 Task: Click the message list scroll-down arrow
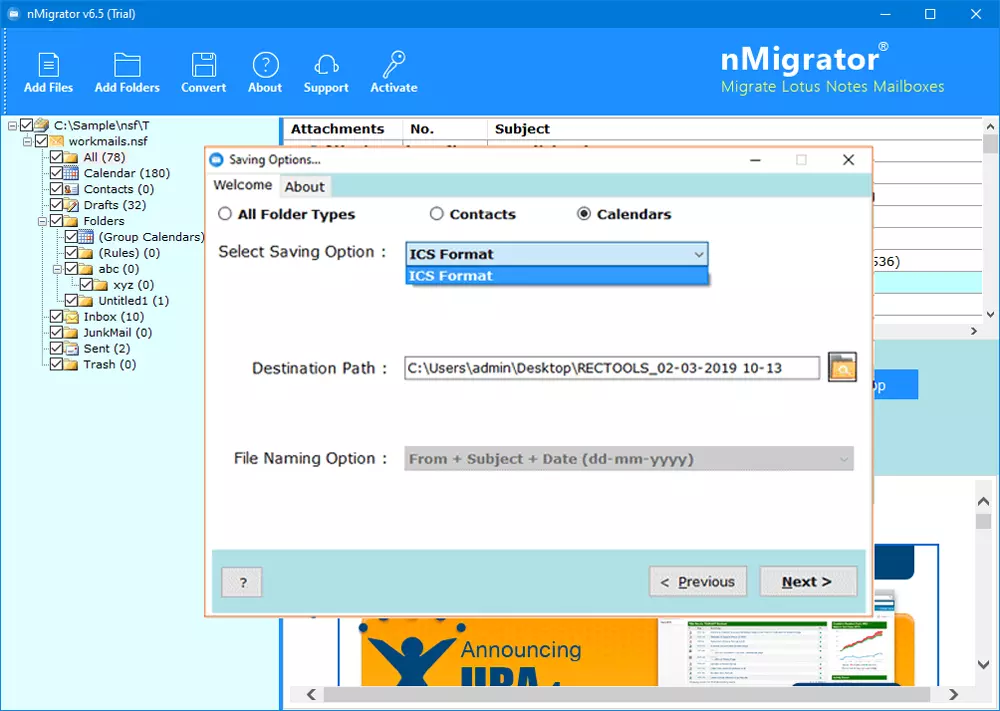990,314
